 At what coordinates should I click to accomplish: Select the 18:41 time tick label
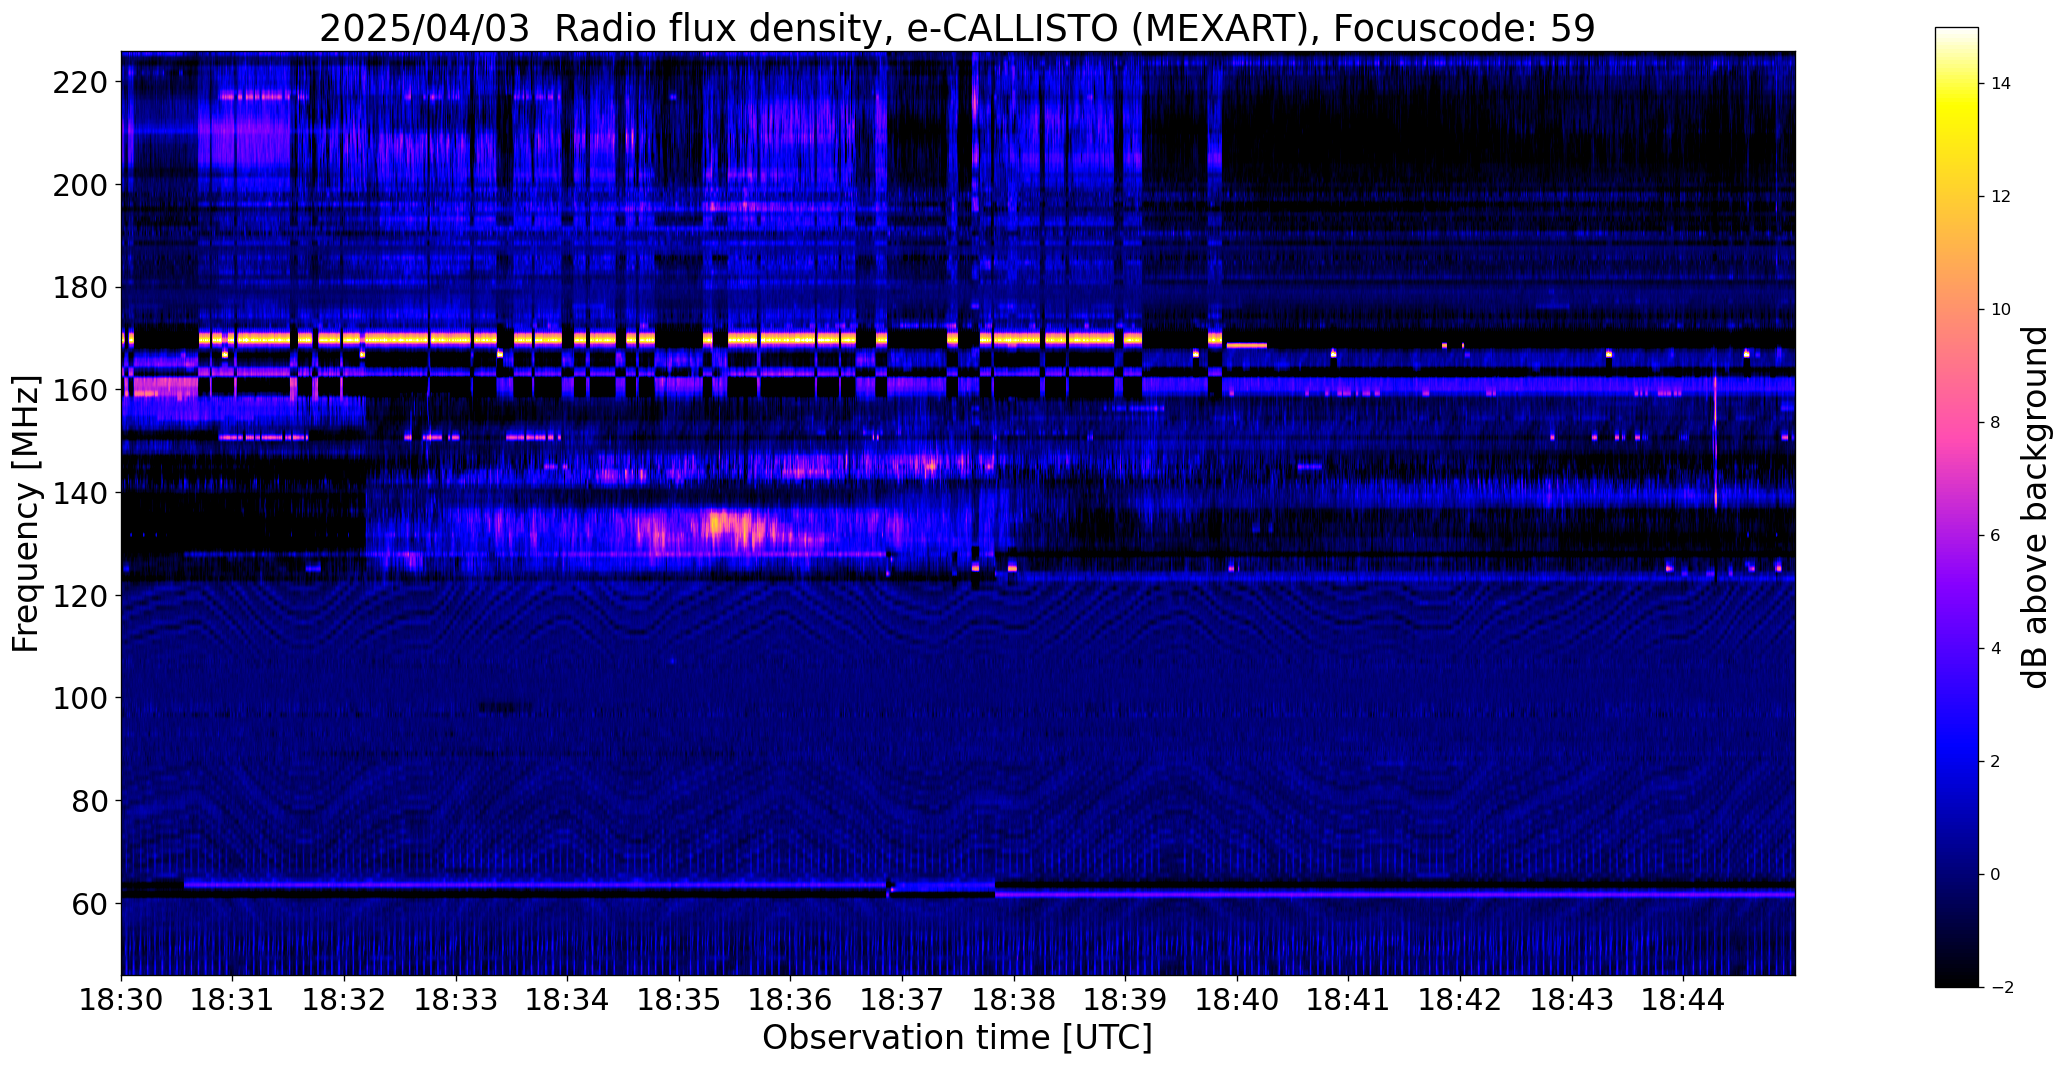[1348, 1000]
